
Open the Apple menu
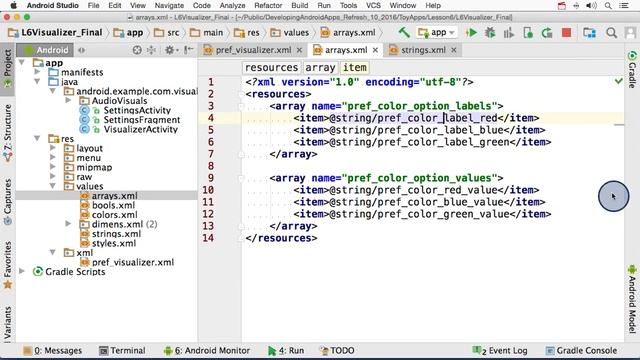coord(13,6)
